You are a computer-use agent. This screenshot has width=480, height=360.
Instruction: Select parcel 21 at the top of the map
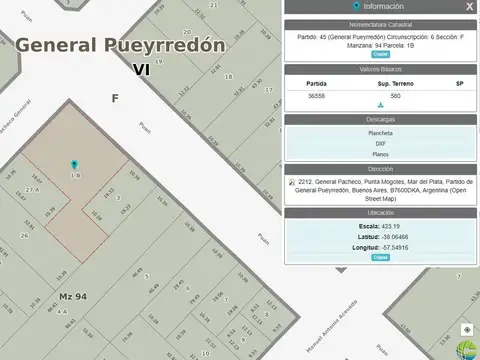pyautogui.click(x=214, y=5)
